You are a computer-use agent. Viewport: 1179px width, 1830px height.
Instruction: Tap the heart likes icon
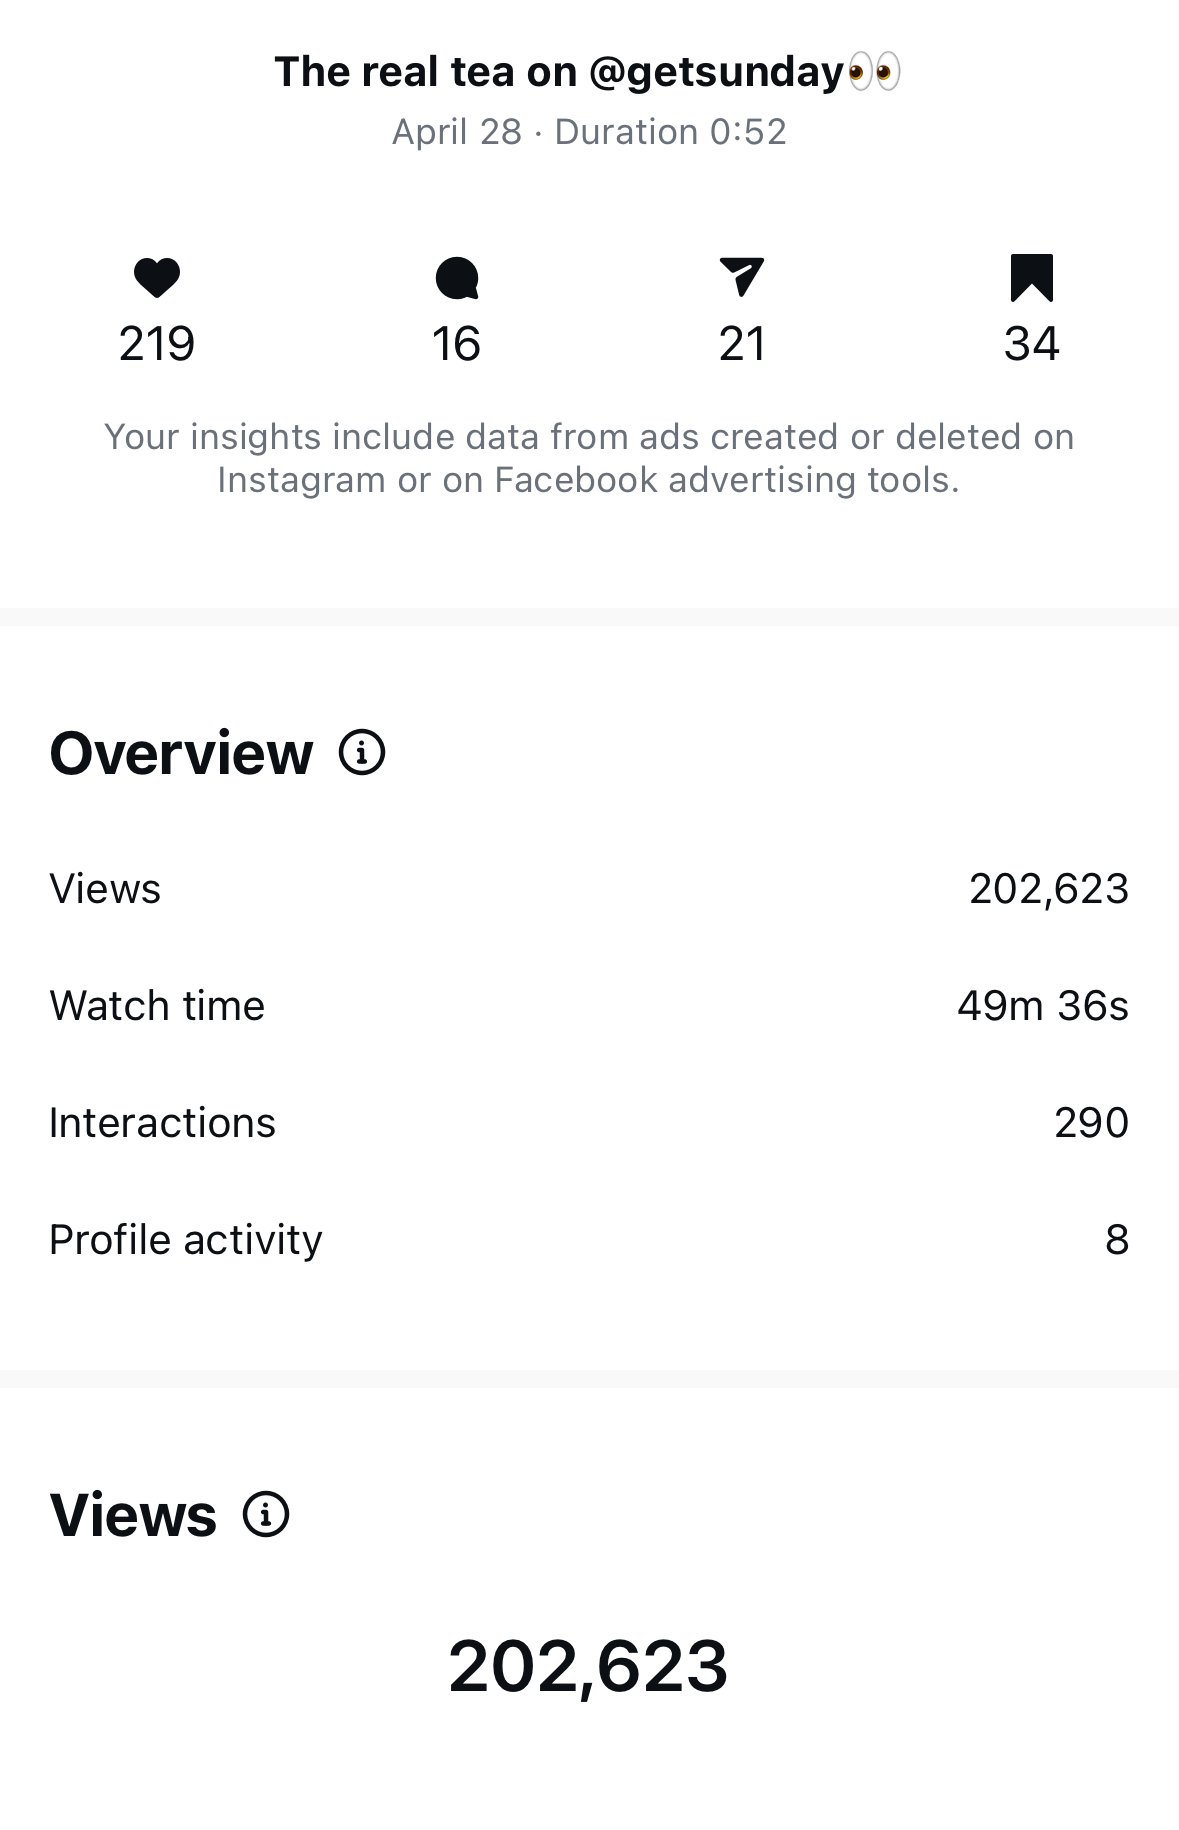click(x=157, y=278)
